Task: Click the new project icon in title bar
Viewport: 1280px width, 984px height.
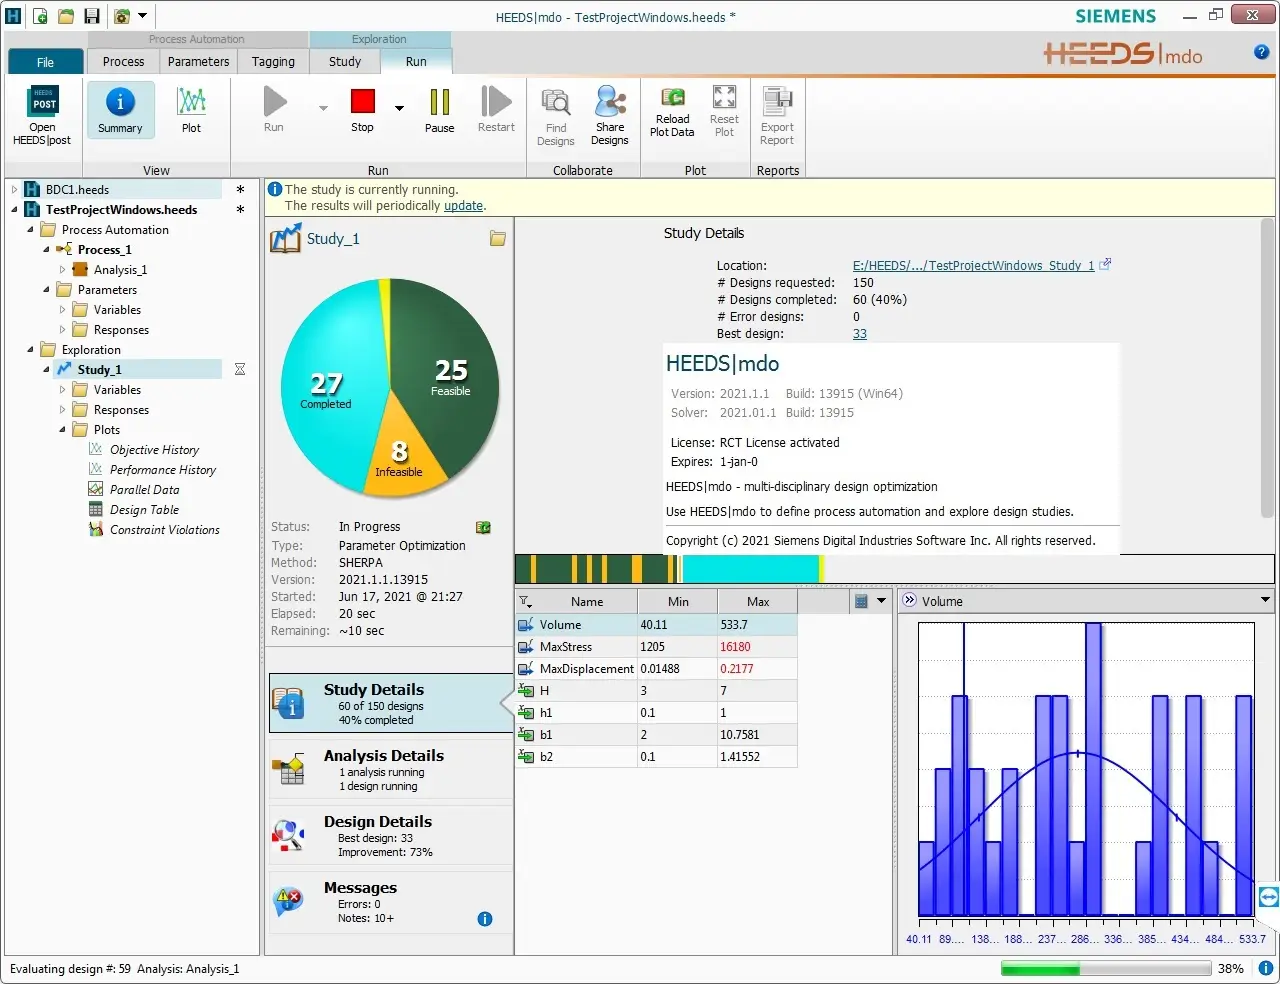Action: pyautogui.click(x=40, y=16)
